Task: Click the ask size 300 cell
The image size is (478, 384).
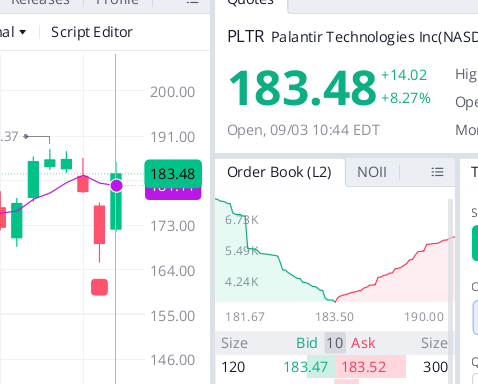Action: tap(435, 367)
